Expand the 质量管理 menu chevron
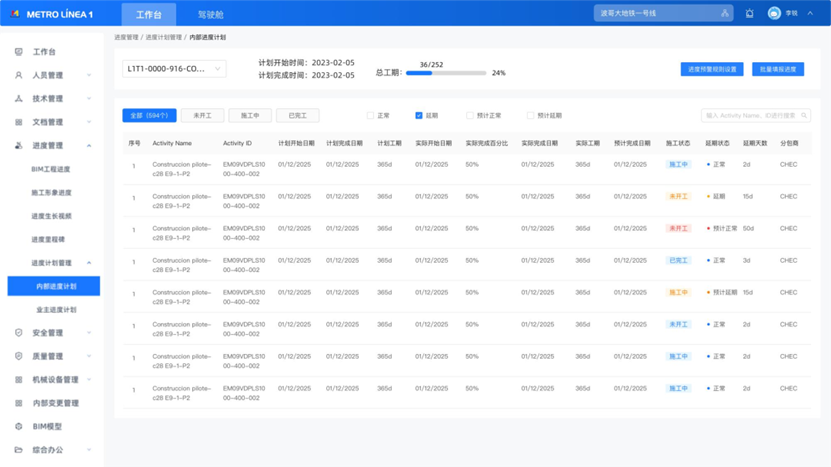The height and width of the screenshot is (467, 831). point(89,356)
